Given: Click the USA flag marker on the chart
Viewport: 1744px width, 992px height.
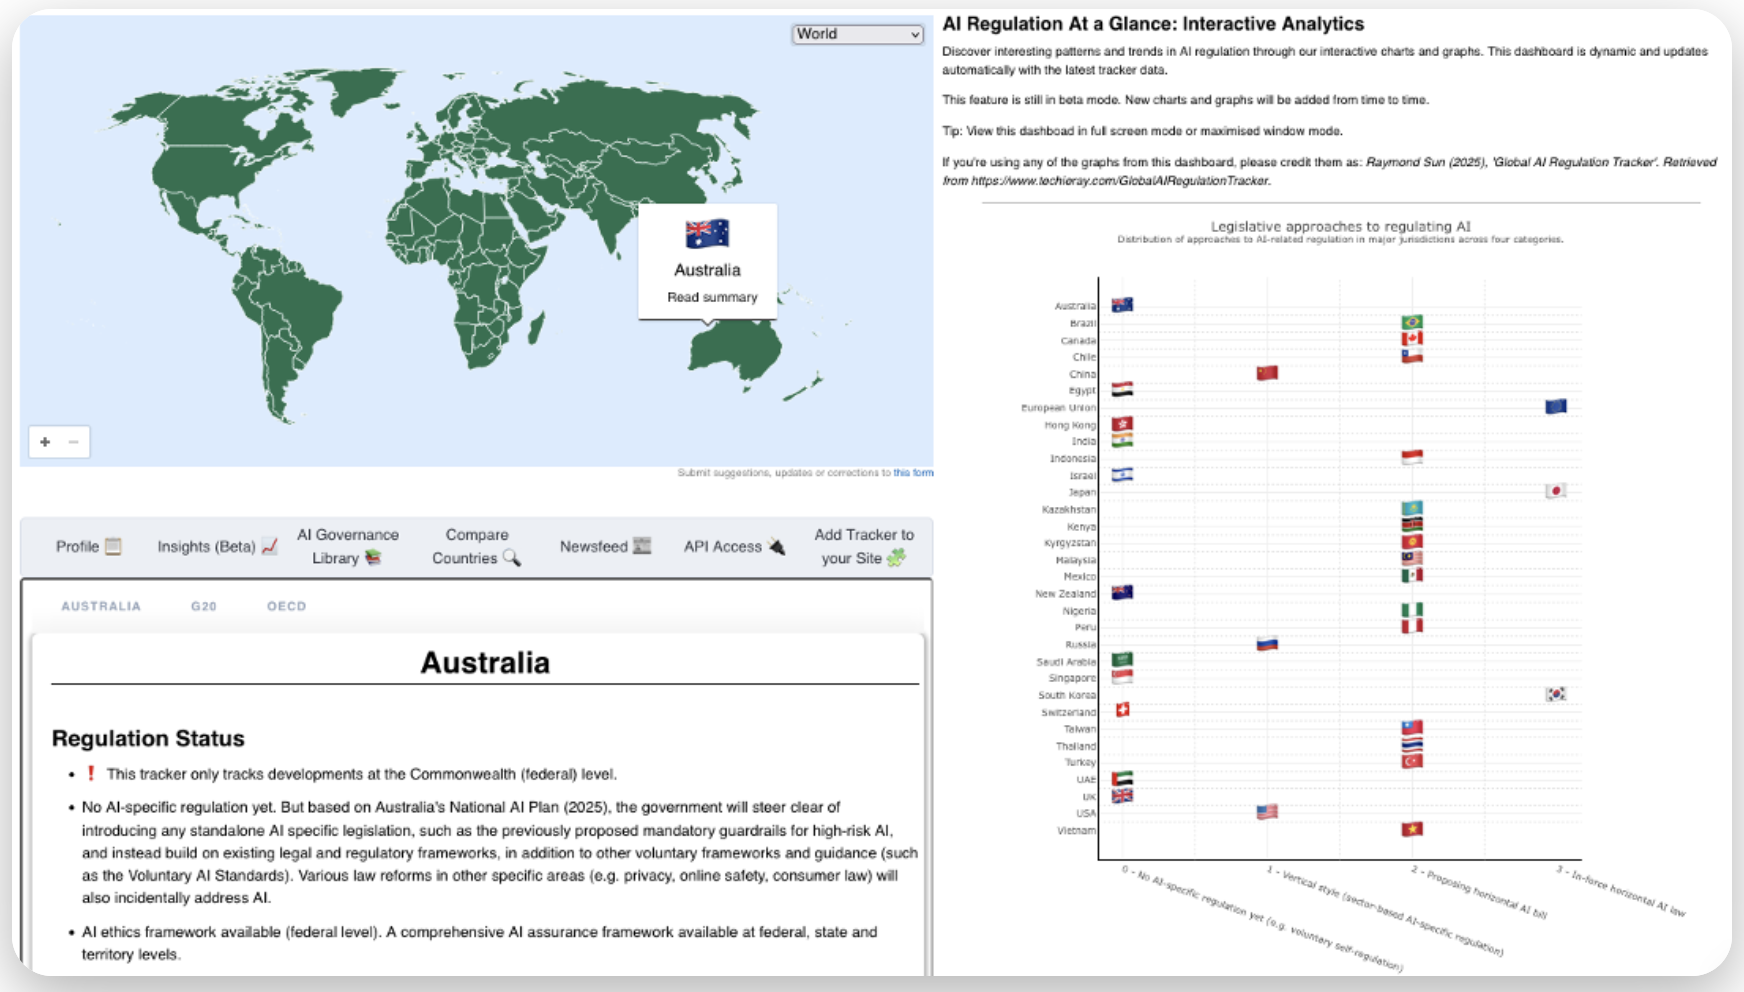Looking at the screenshot, I should pos(1268,812).
